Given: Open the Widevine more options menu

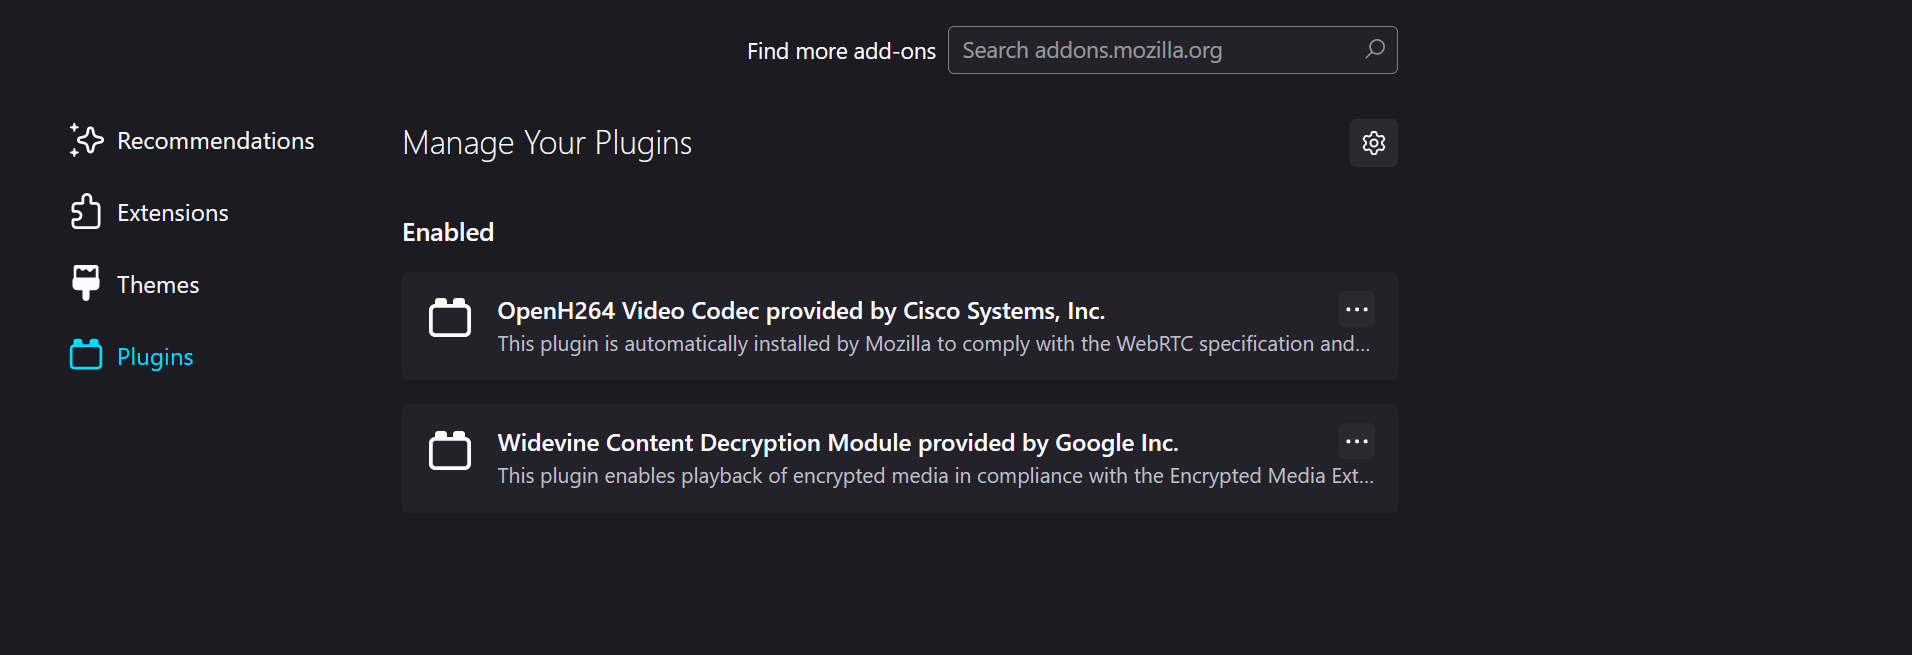Looking at the screenshot, I should (1356, 441).
